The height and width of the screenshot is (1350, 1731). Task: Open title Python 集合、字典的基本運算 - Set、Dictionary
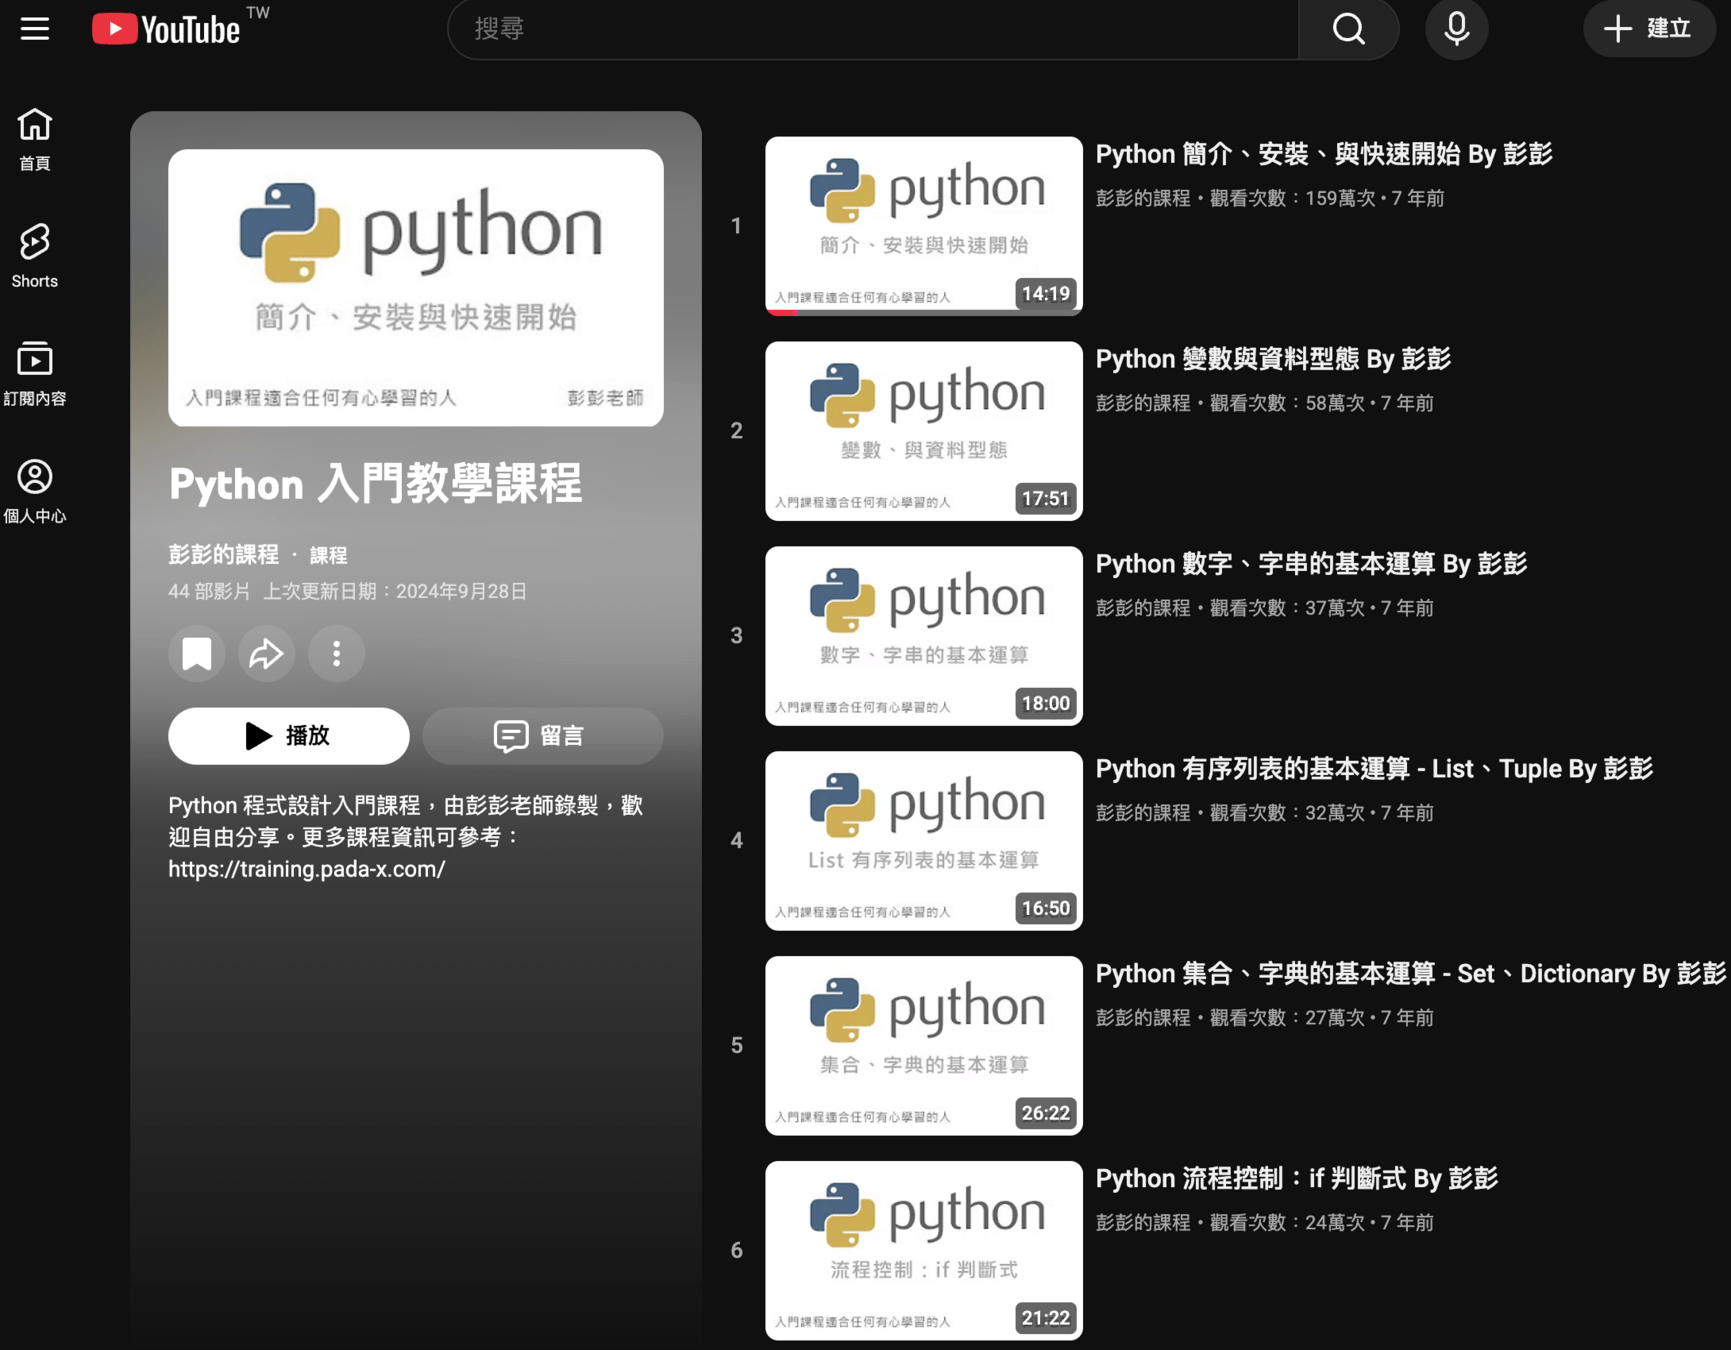1411,974
